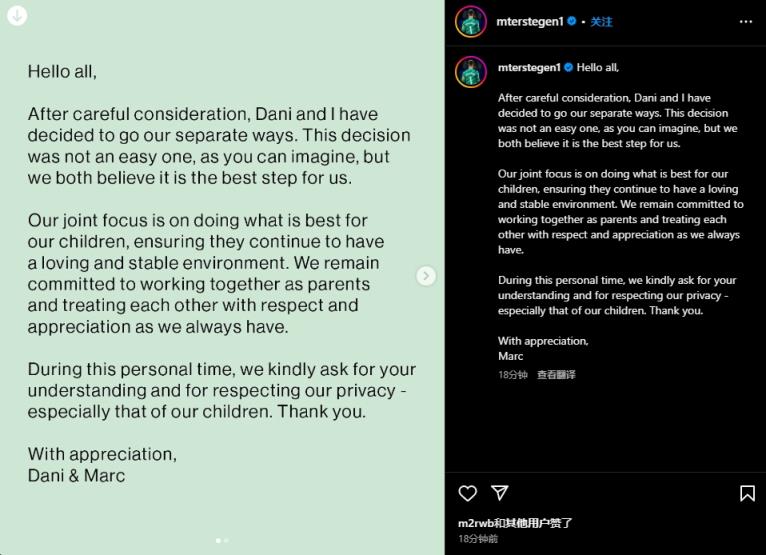Save the post with the bookmark icon
The height and width of the screenshot is (555, 766).
pyautogui.click(x=747, y=493)
